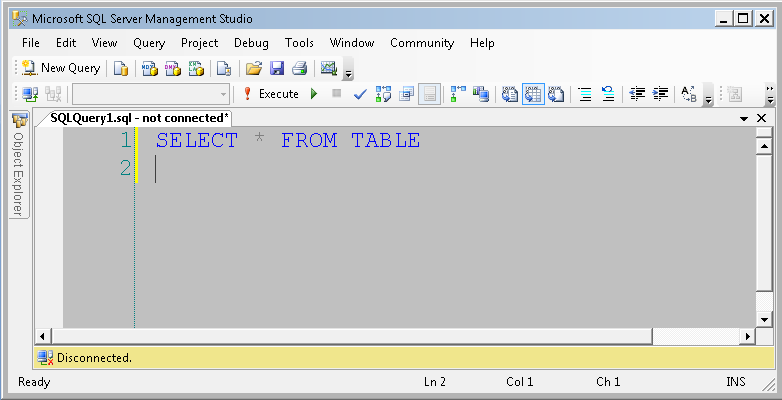Start debugging with green play arrow

tap(314, 94)
